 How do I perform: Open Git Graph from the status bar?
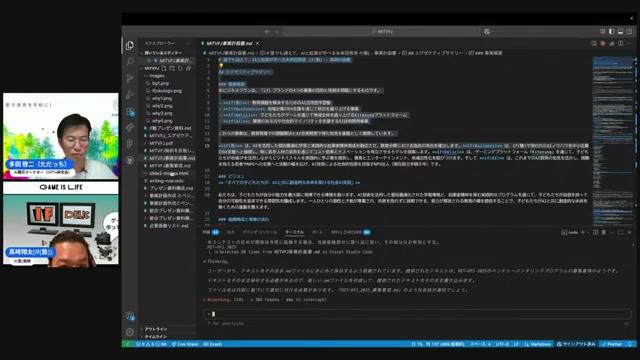click(x=212, y=344)
